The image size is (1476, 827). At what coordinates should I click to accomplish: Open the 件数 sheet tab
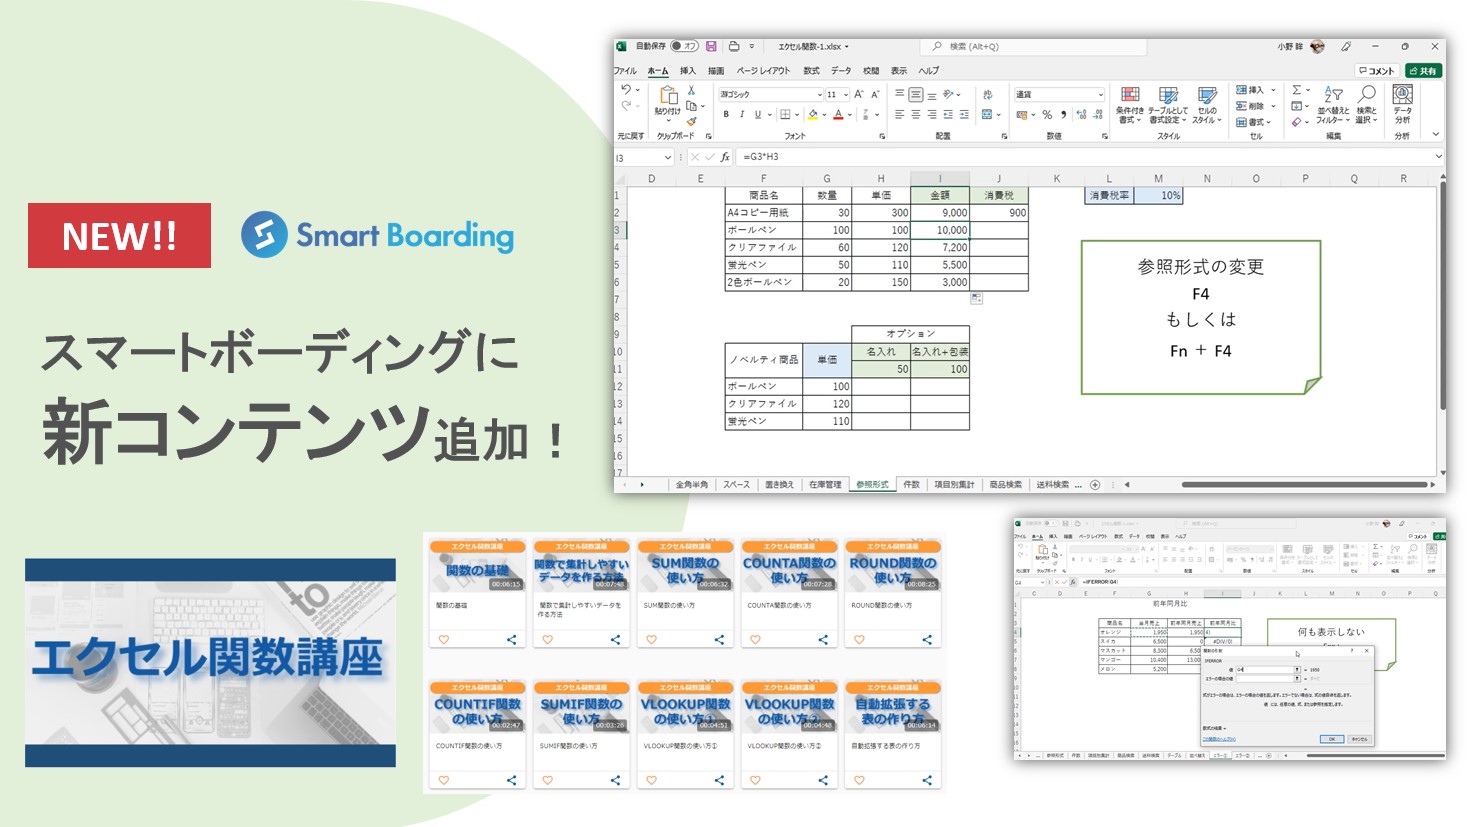tap(911, 485)
